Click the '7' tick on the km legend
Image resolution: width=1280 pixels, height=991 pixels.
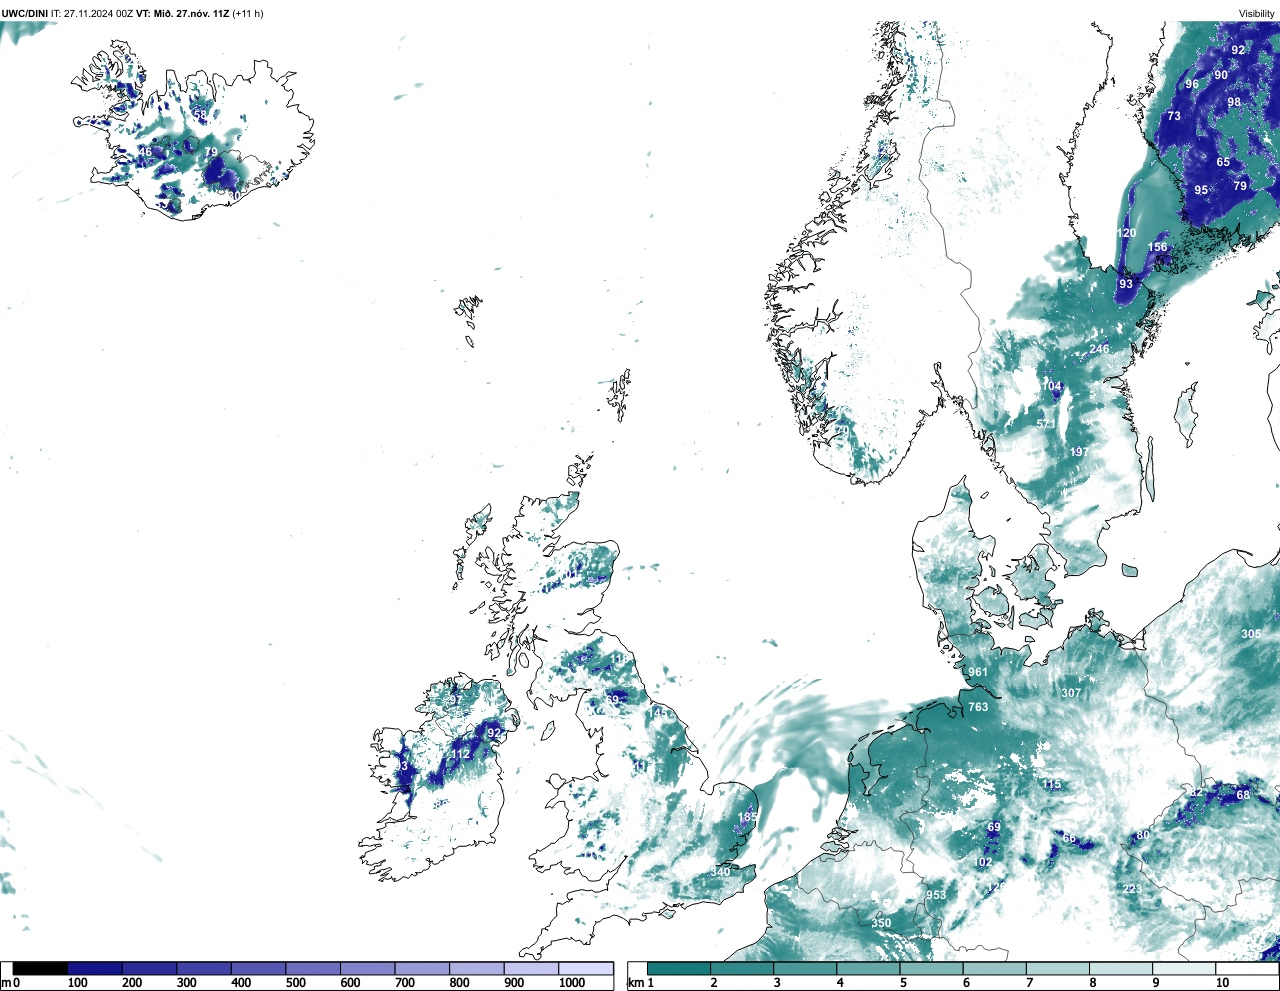pos(1029,983)
